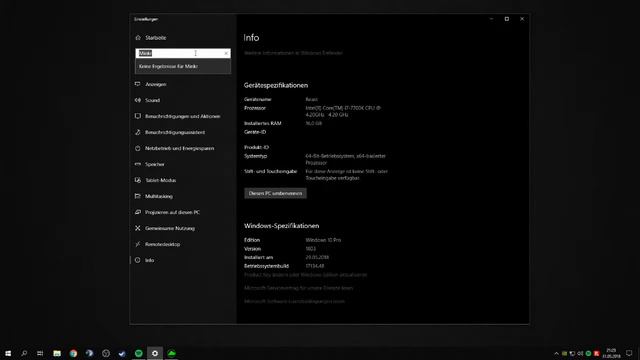The width and height of the screenshot is (640, 360).
Task: Minimize the Einstellungen window
Action: pyautogui.click(x=491, y=19)
